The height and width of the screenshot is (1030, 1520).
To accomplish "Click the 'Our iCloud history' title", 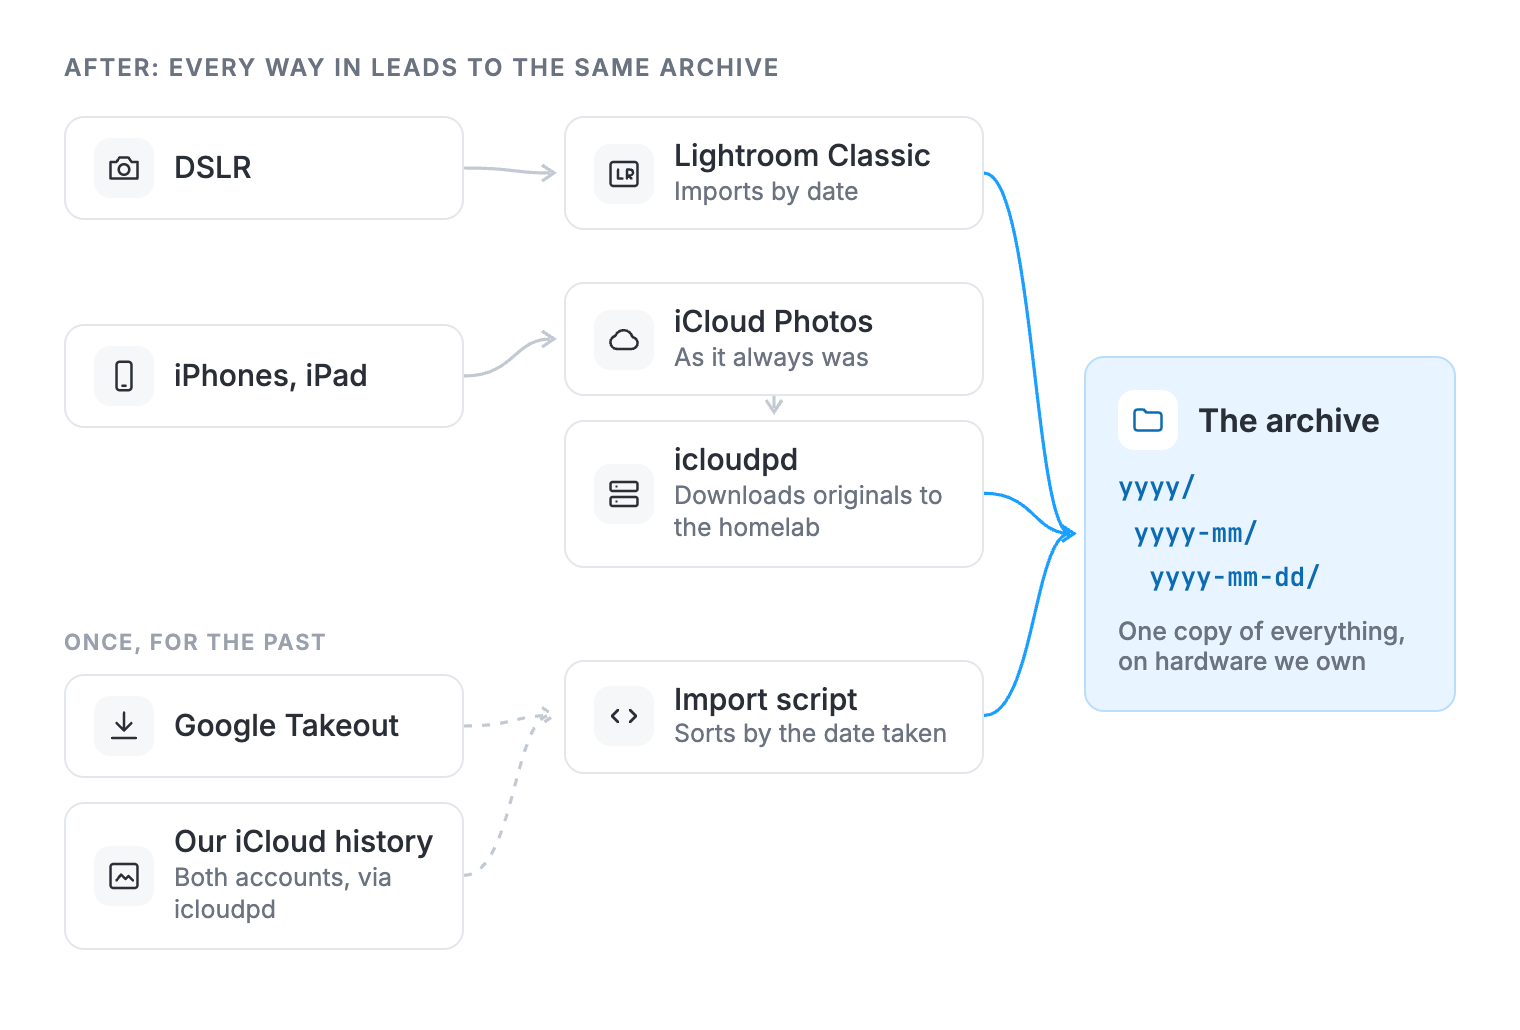I will click(x=304, y=842).
